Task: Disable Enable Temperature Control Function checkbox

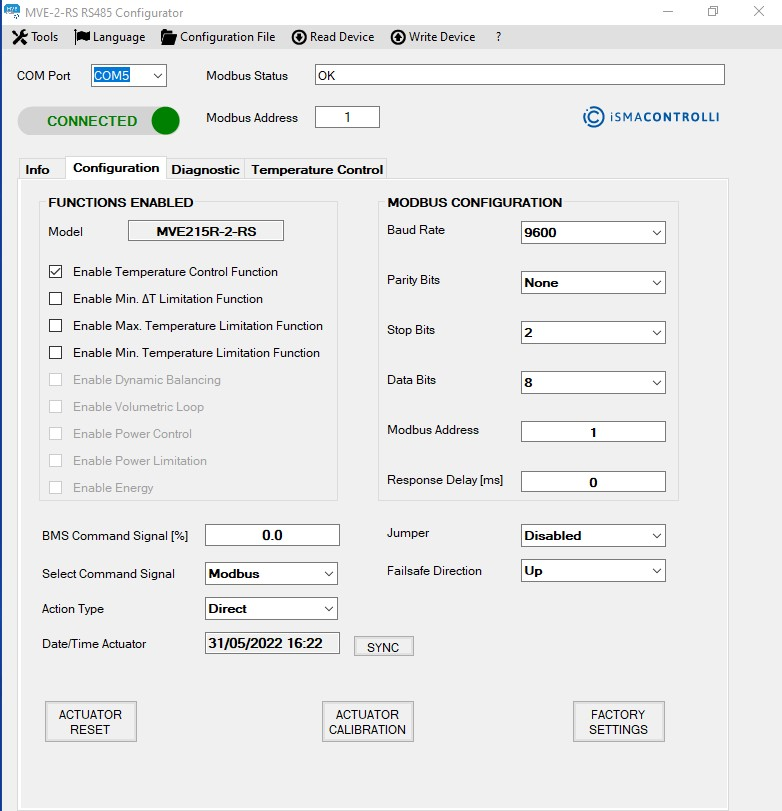Action: tap(56, 272)
